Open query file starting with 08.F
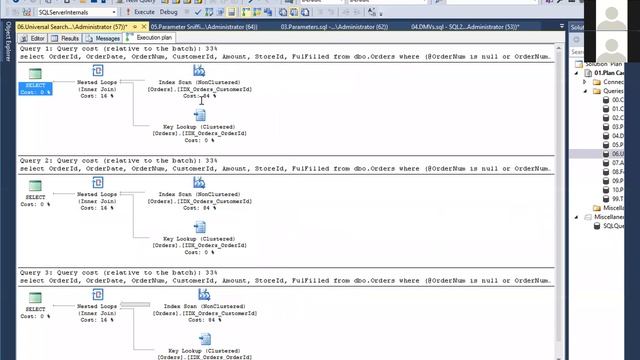The image size is (640, 360). 613,172
